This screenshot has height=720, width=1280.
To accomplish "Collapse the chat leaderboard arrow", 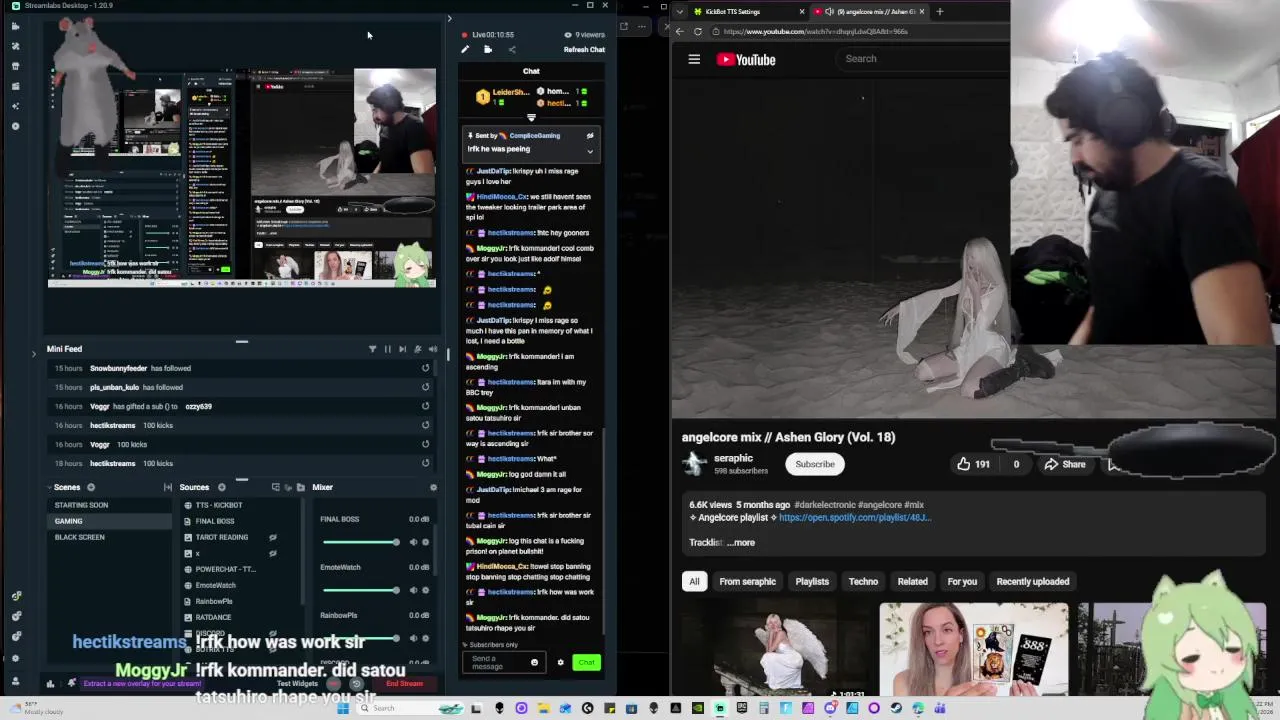I will pos(531,117).
